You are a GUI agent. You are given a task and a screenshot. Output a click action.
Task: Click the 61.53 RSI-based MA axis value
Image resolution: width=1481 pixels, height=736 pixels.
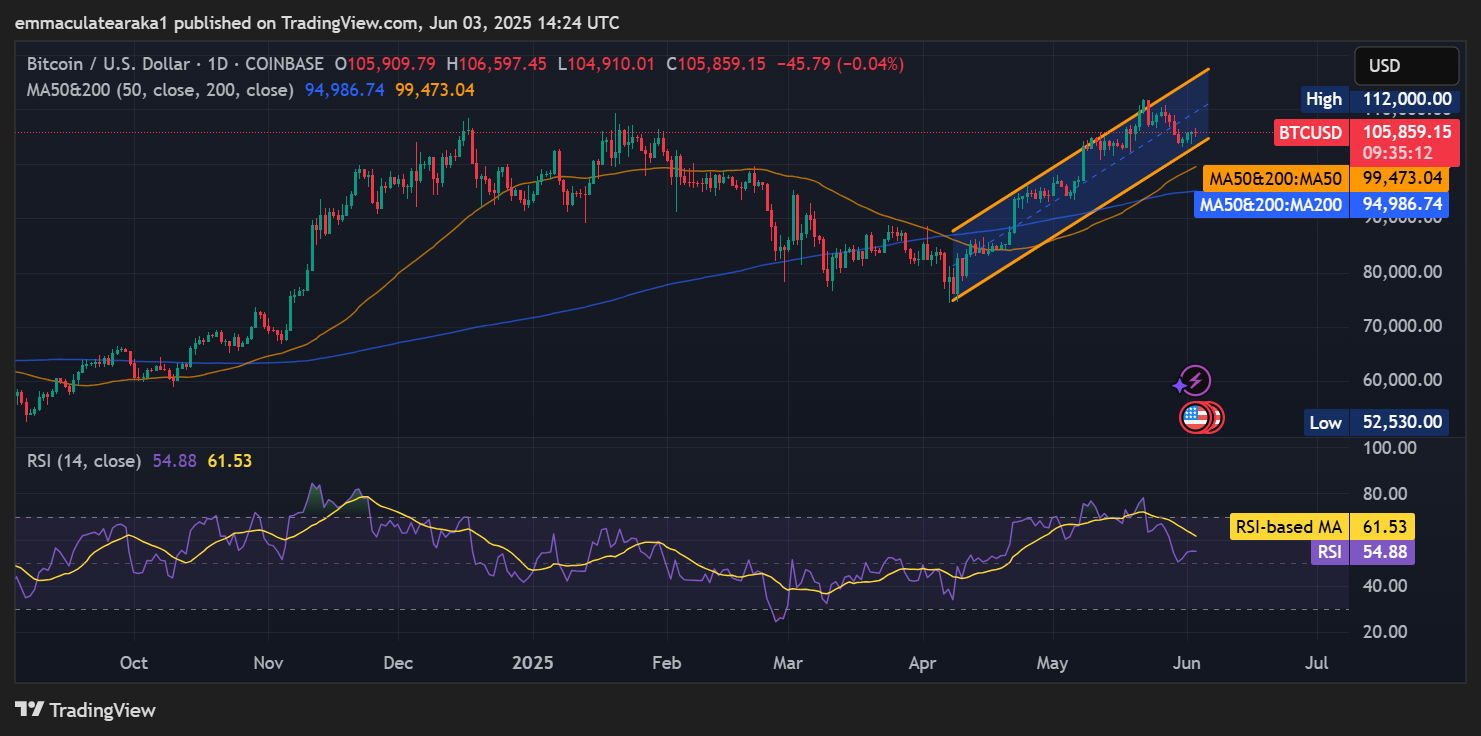pos(1382,527)
